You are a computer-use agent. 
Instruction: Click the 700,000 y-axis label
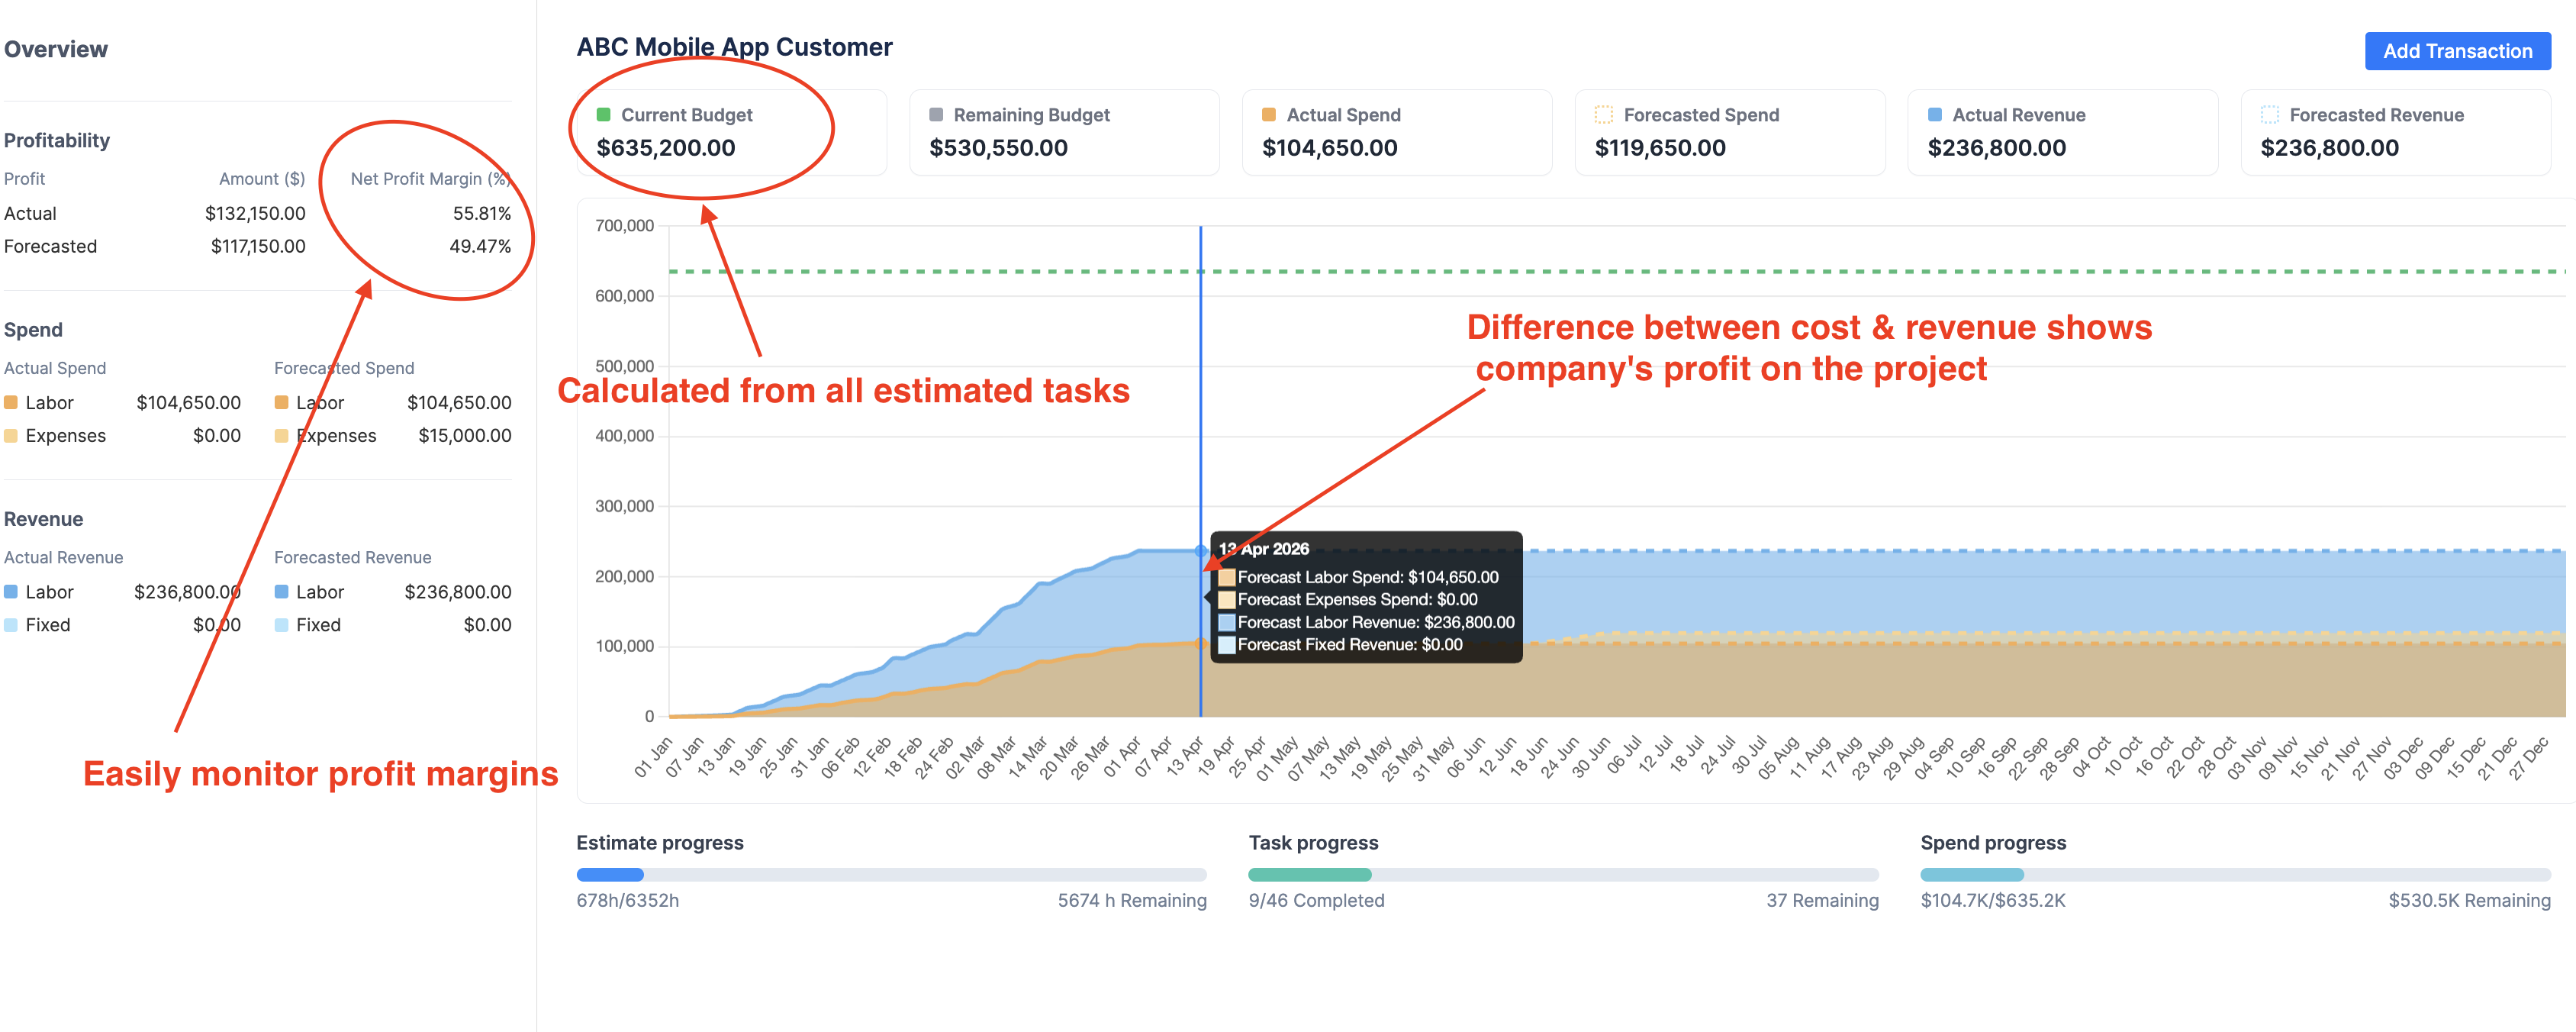(624, 226)
